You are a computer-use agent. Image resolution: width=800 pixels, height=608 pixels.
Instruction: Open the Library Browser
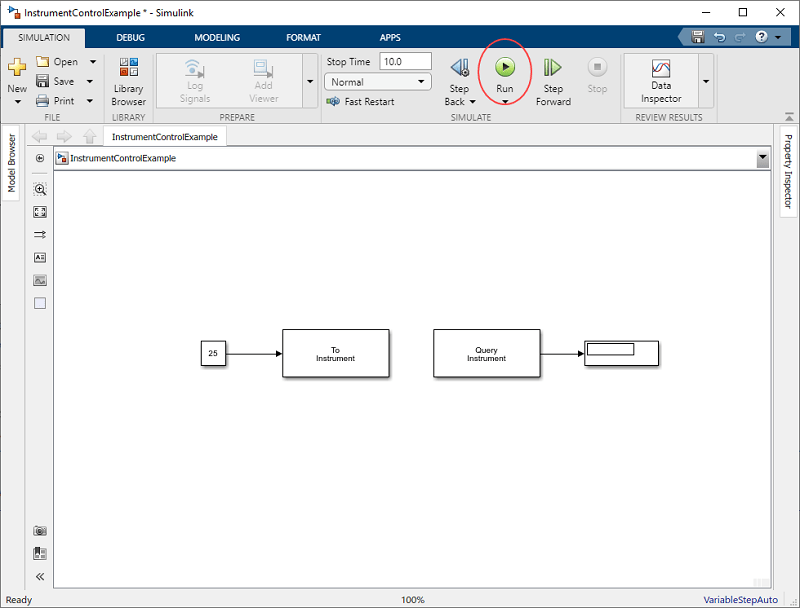click(129, 82)
